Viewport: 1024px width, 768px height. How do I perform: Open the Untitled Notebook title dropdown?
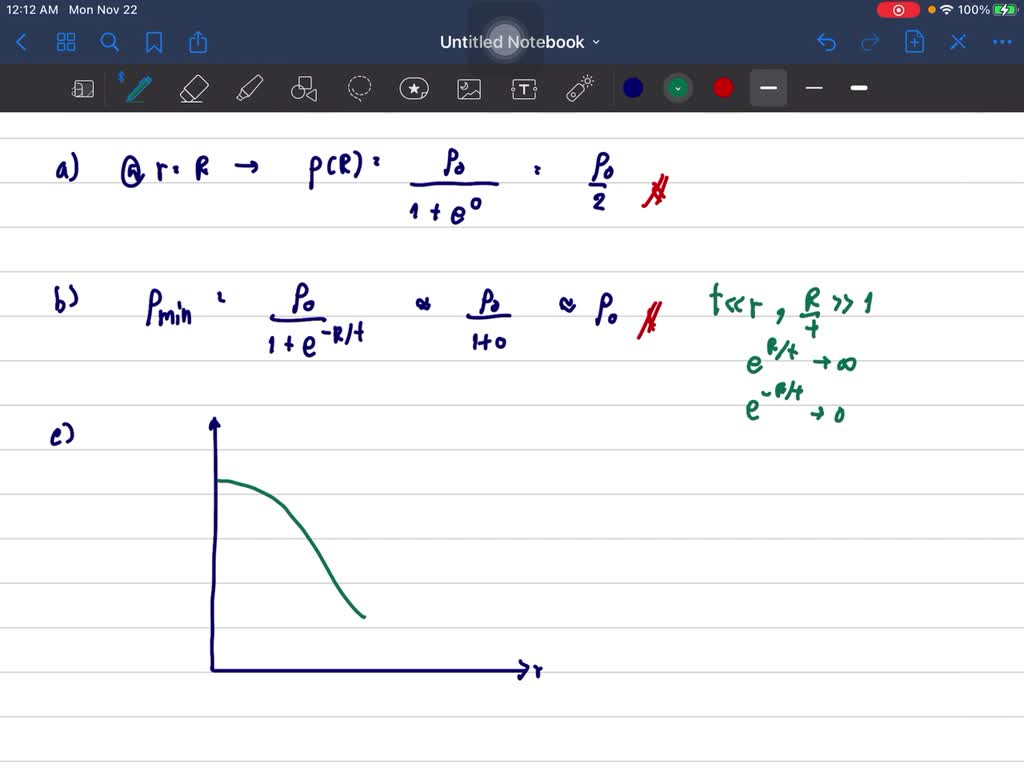[x=520, y=42]
